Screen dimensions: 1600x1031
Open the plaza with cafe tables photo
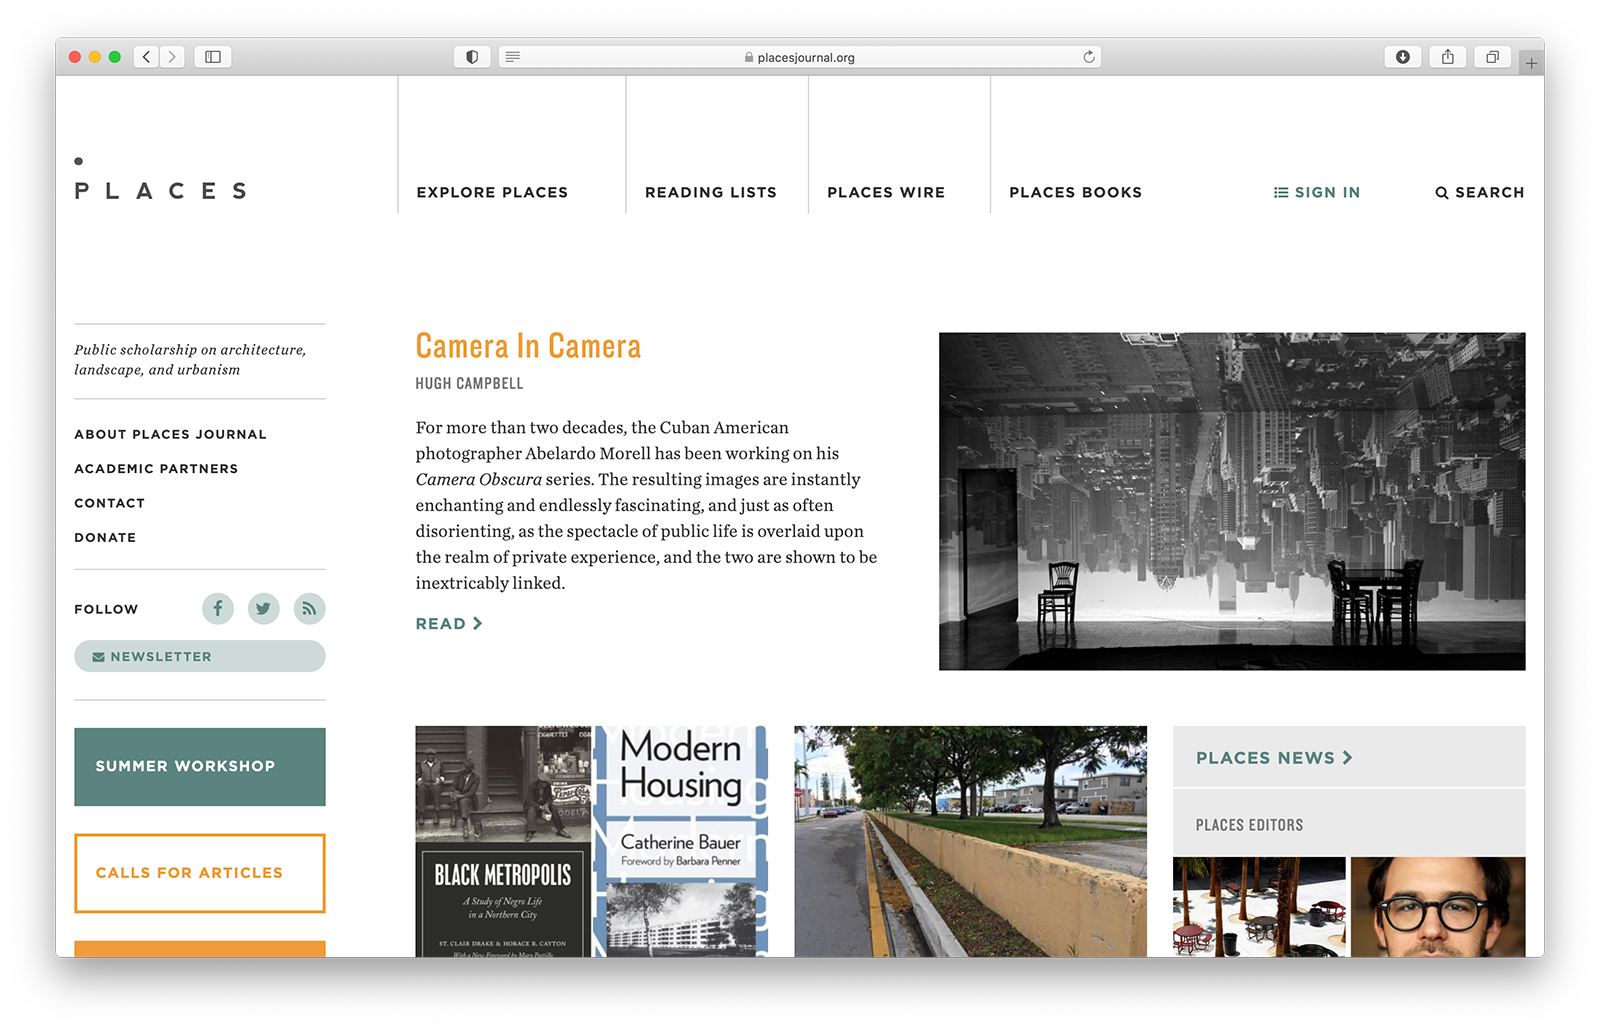tap(1259, 907)
